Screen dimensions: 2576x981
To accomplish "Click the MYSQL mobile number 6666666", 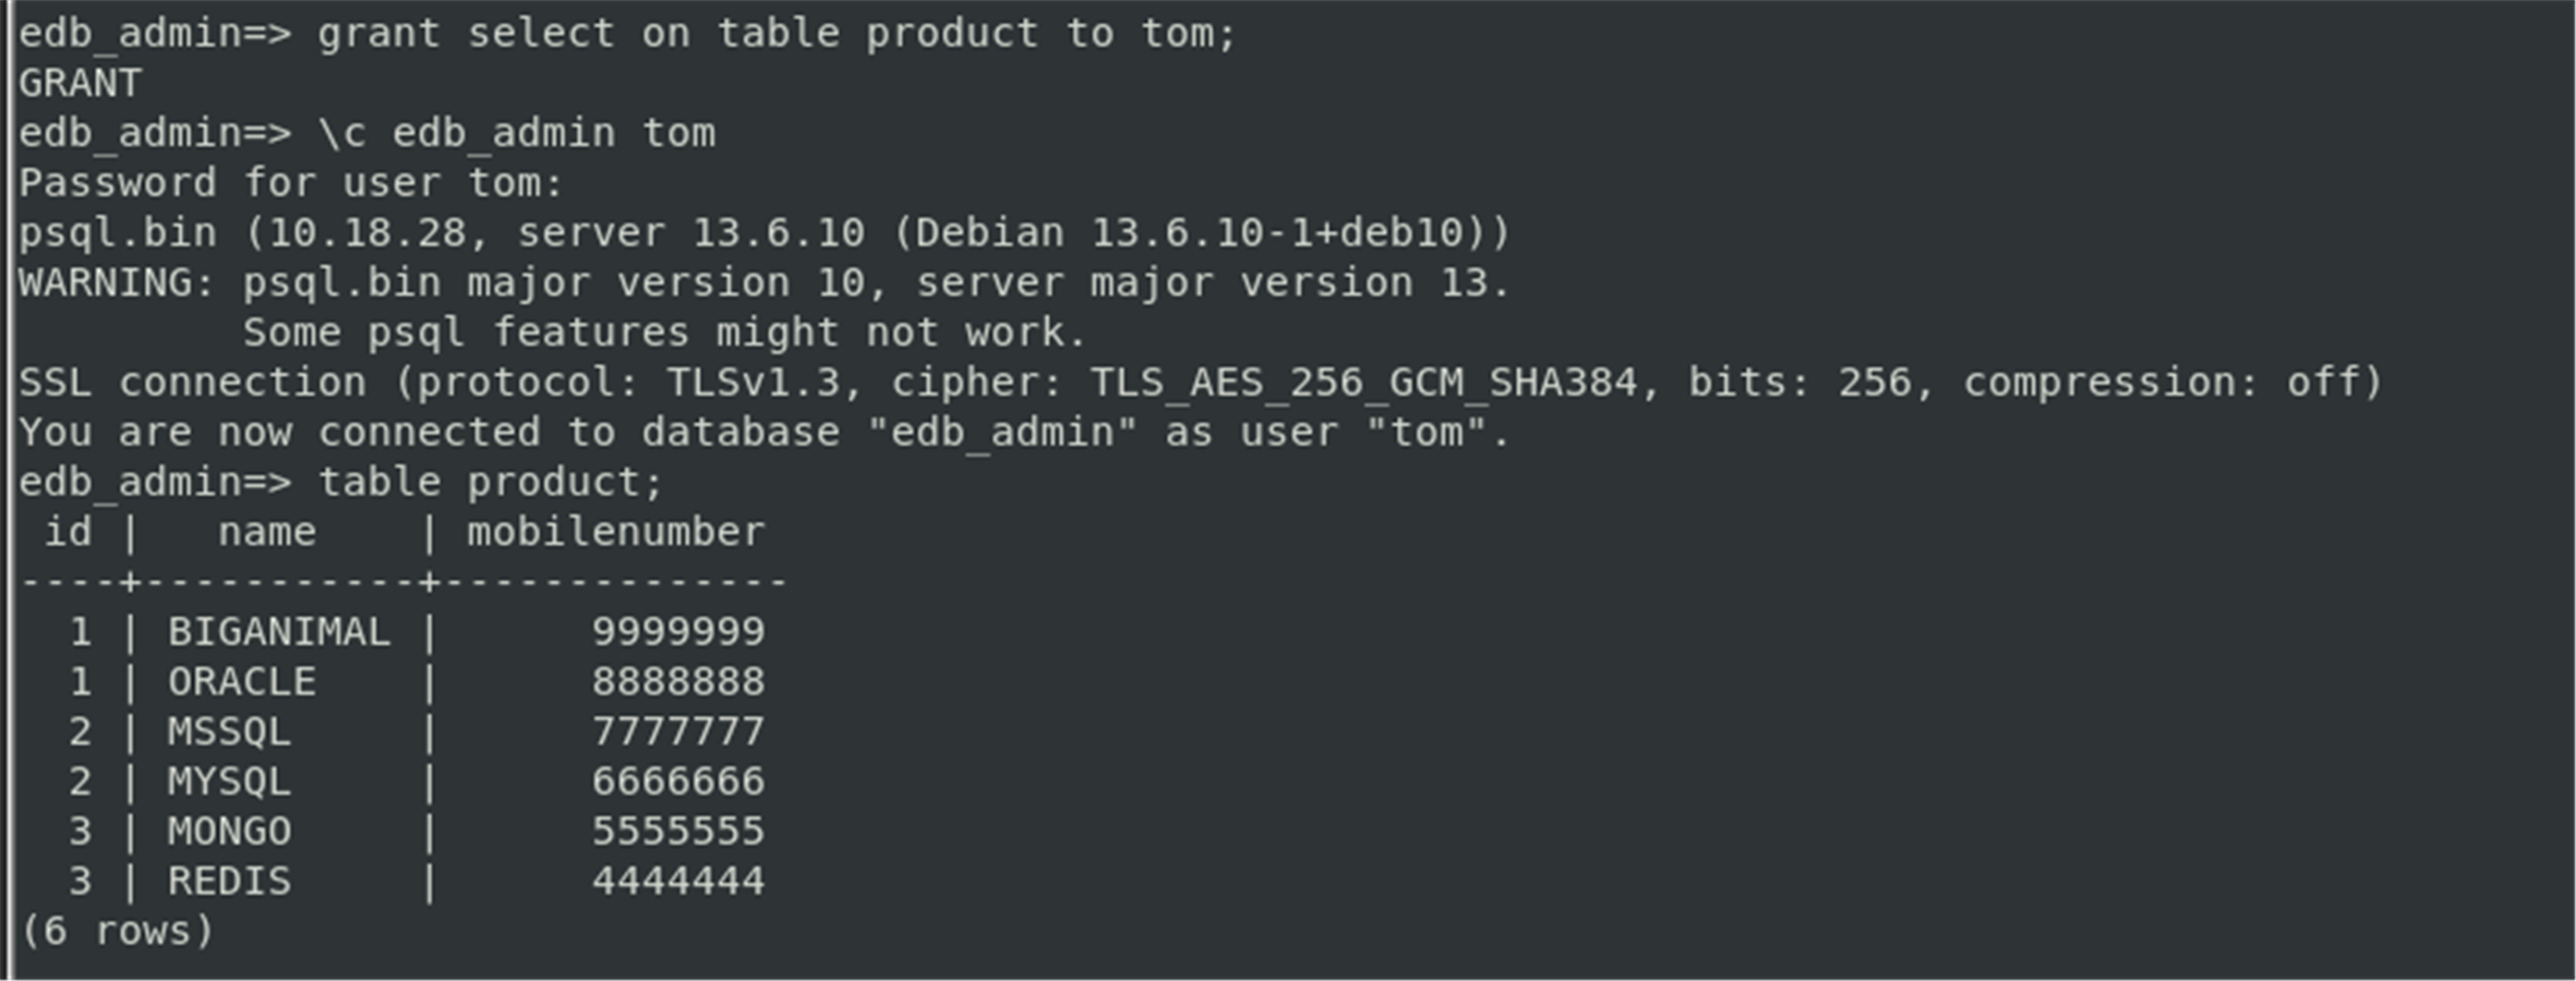I will (679, 782).
